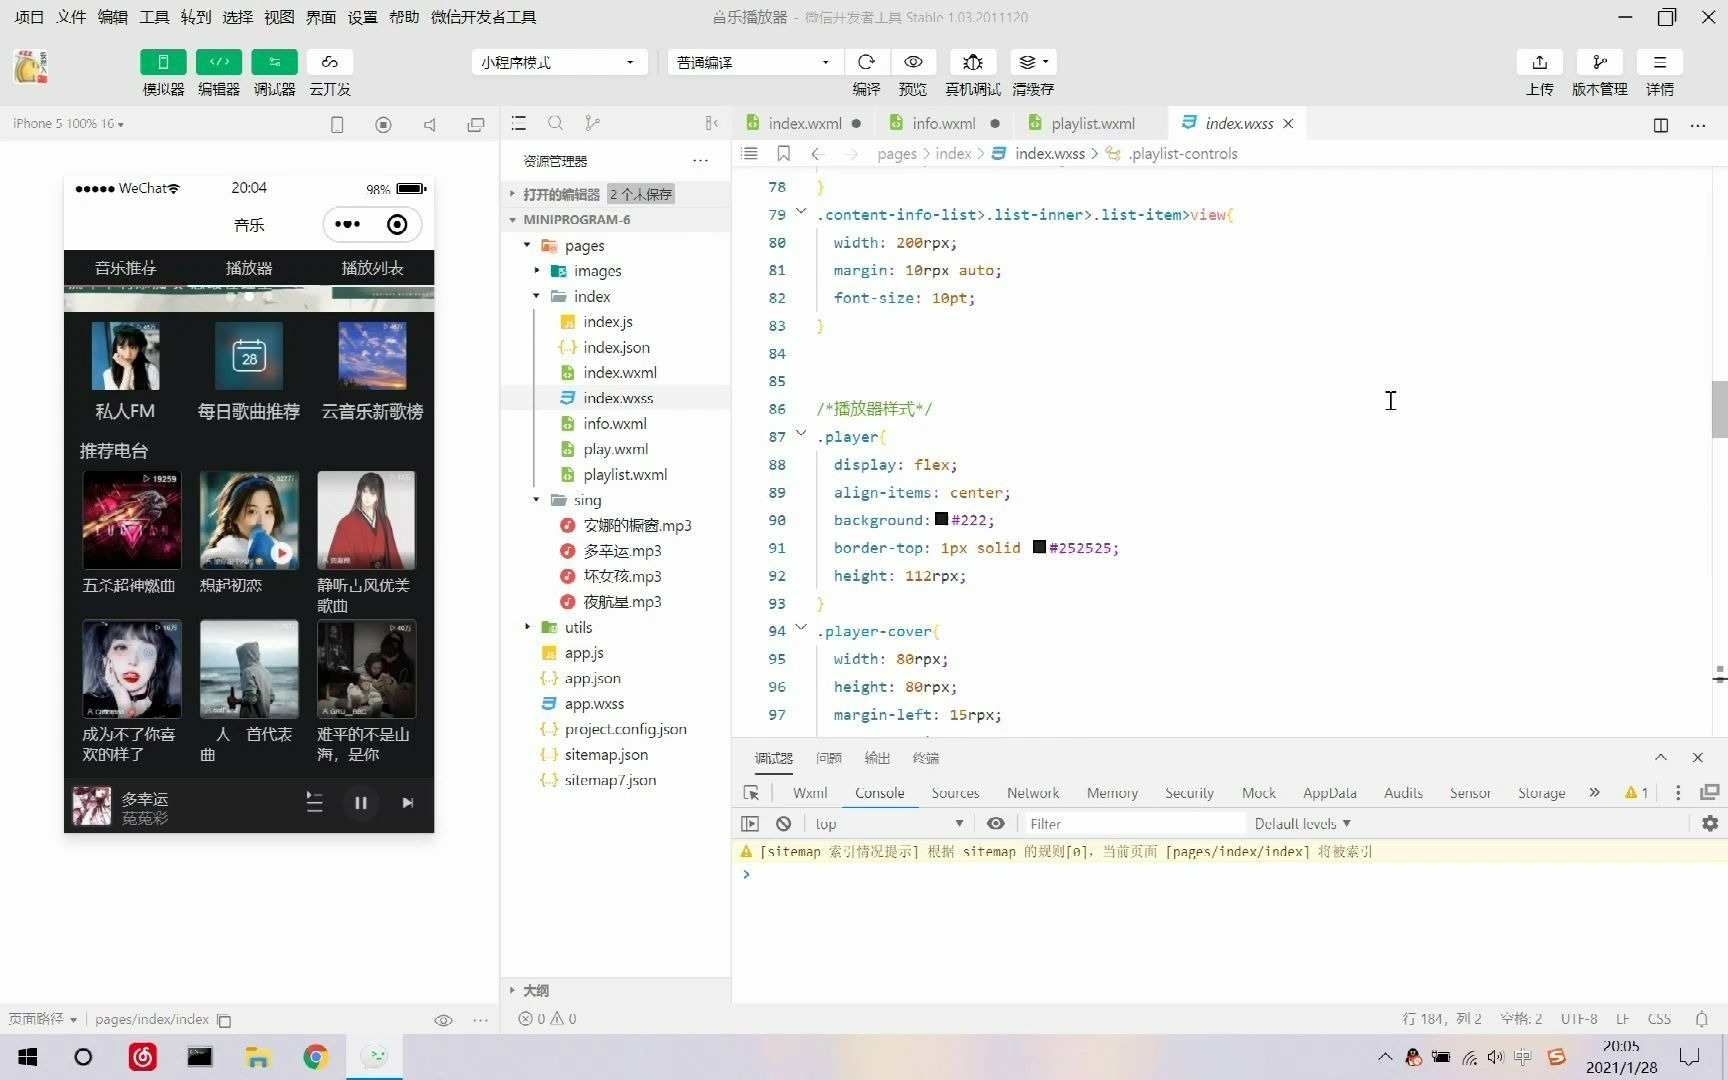The height and width of the screenshot is (1080, 1728).
Task: Open source control branch icon
Action: 593,123
